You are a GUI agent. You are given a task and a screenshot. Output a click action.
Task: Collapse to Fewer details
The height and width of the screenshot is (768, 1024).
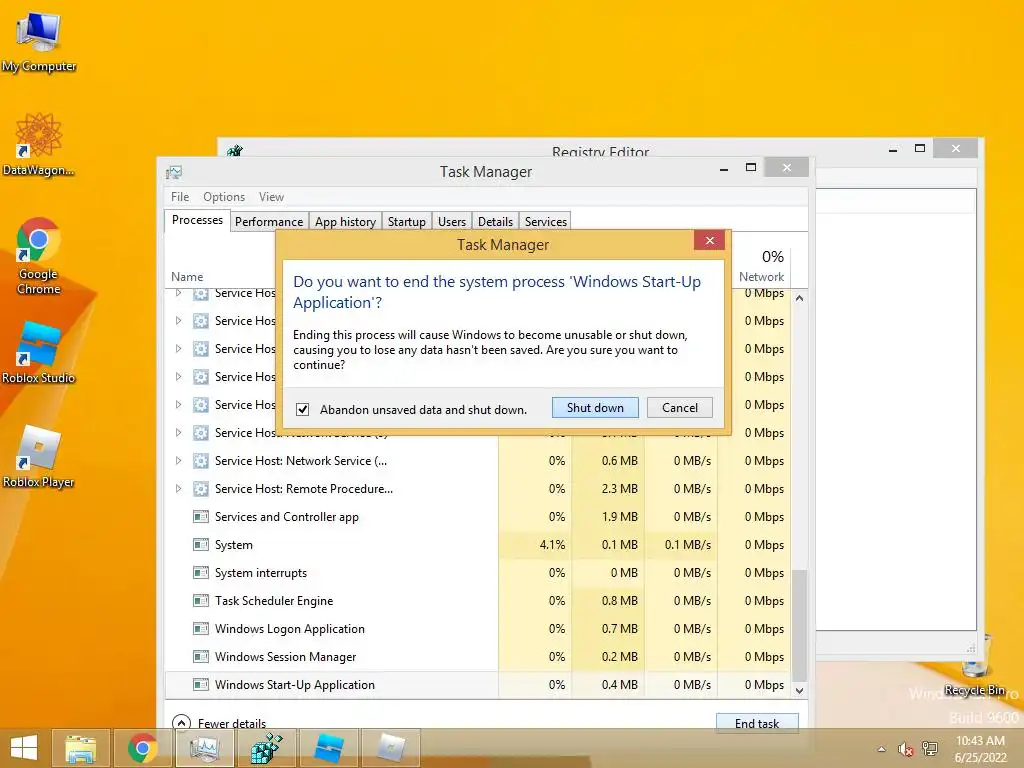[x=219, y=723]
